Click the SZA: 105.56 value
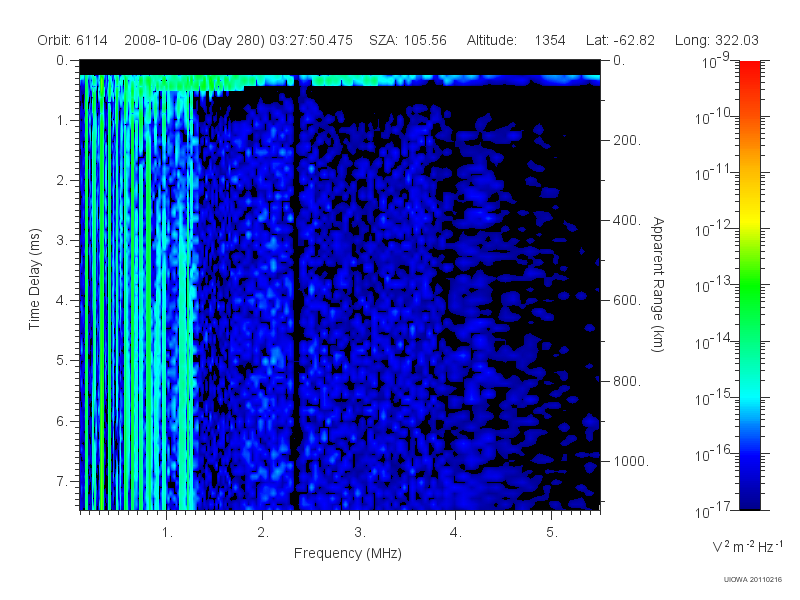The image size is (800, 600). [x=408, y=40]
